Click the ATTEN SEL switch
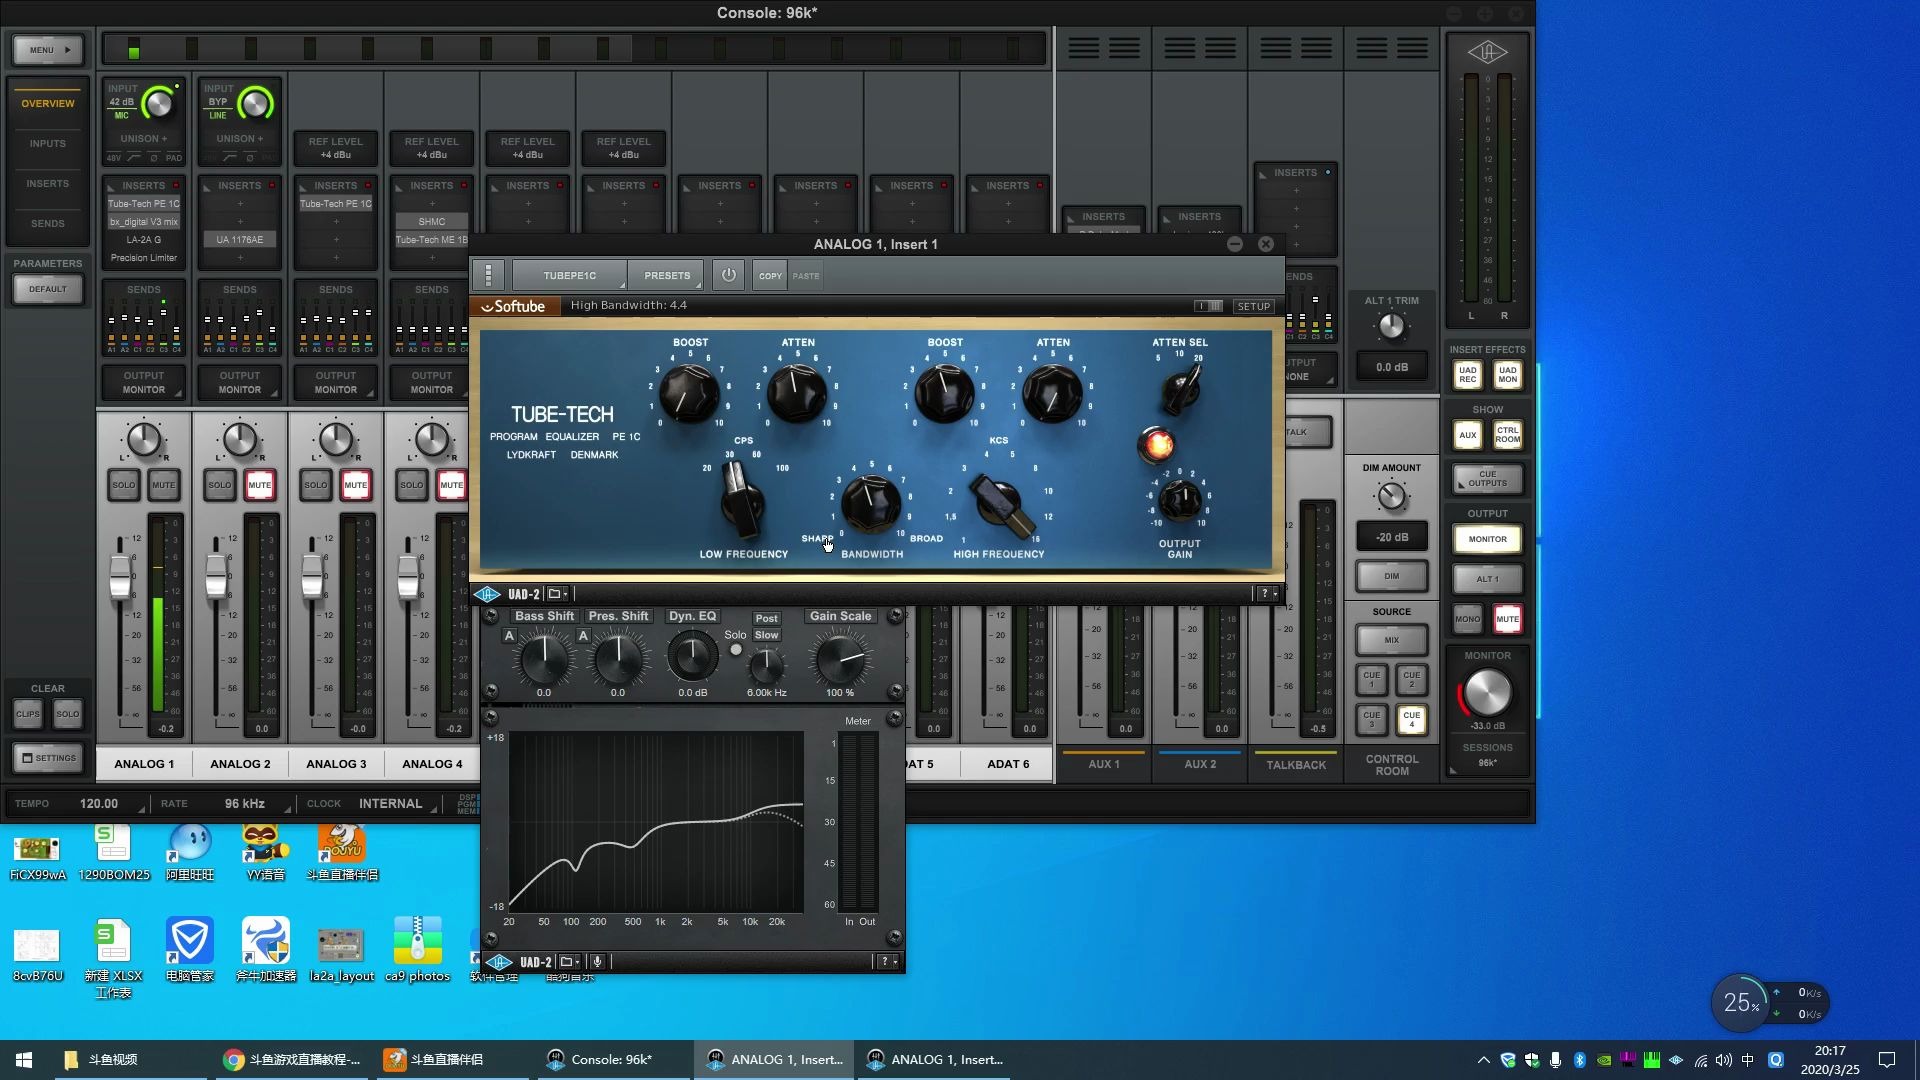The image size is (1920, 1080). [x=1181, y=389]
